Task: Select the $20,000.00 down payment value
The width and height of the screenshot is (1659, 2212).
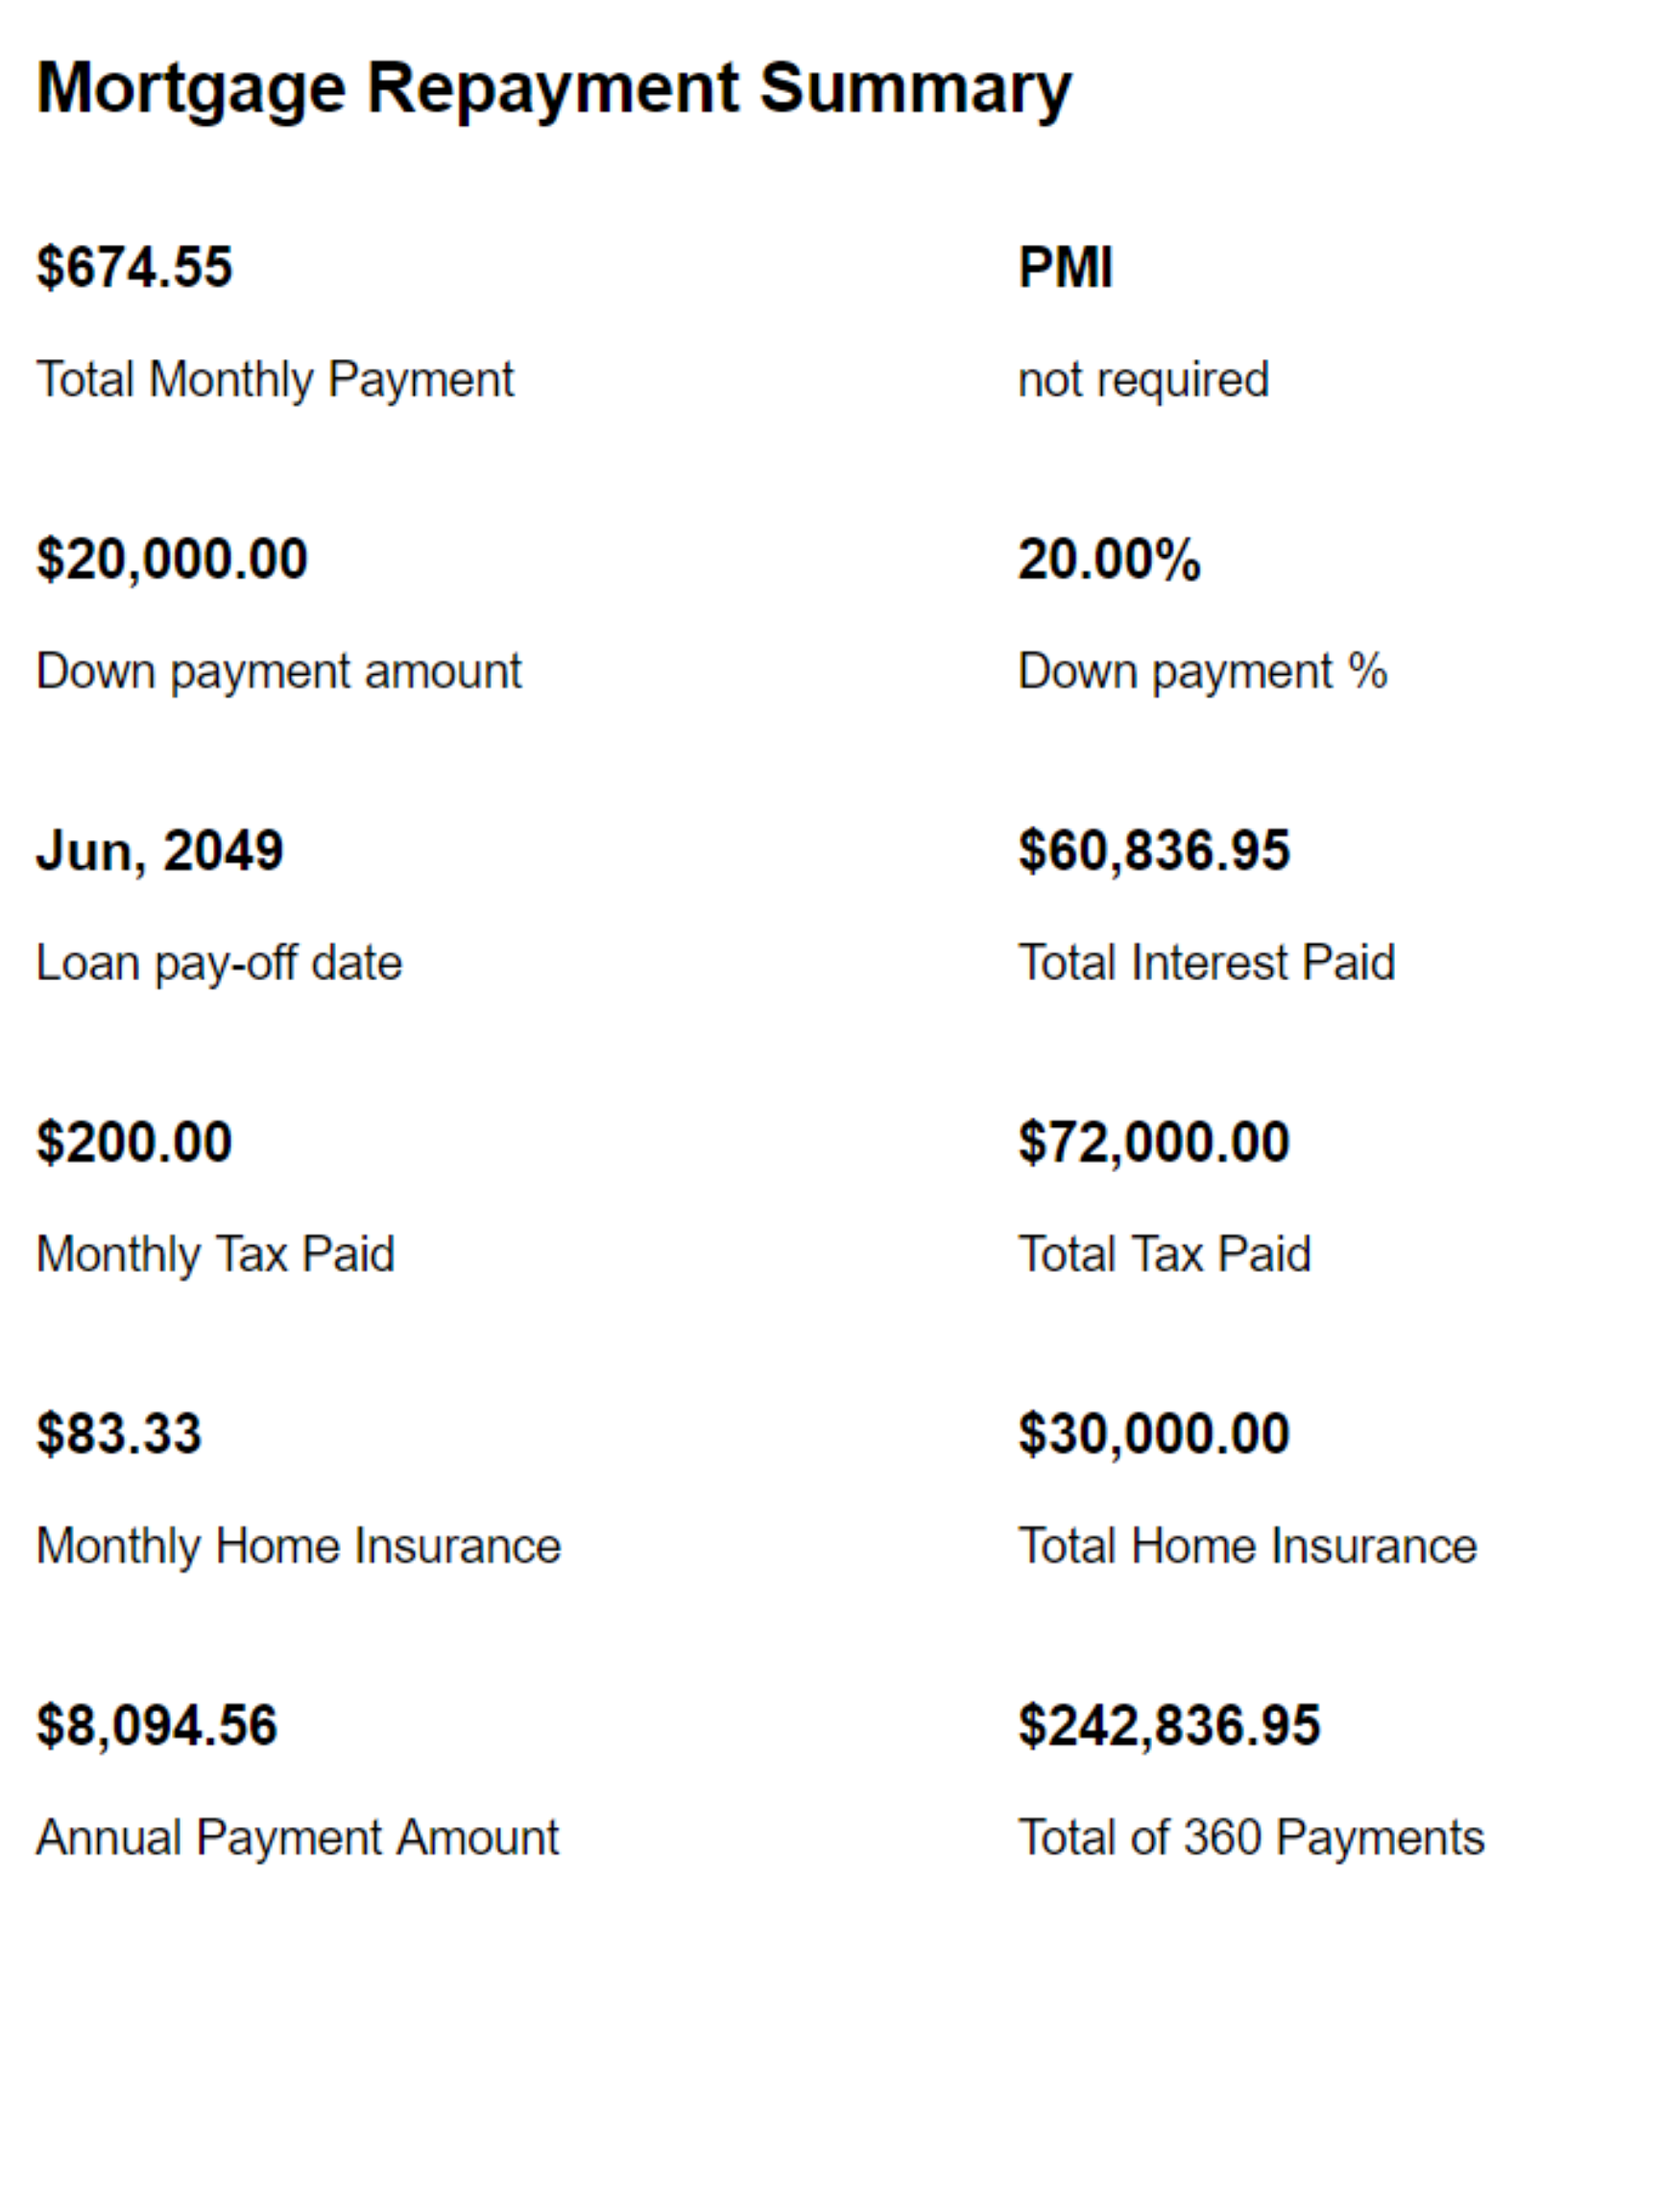Action: [x=172, y=559]
